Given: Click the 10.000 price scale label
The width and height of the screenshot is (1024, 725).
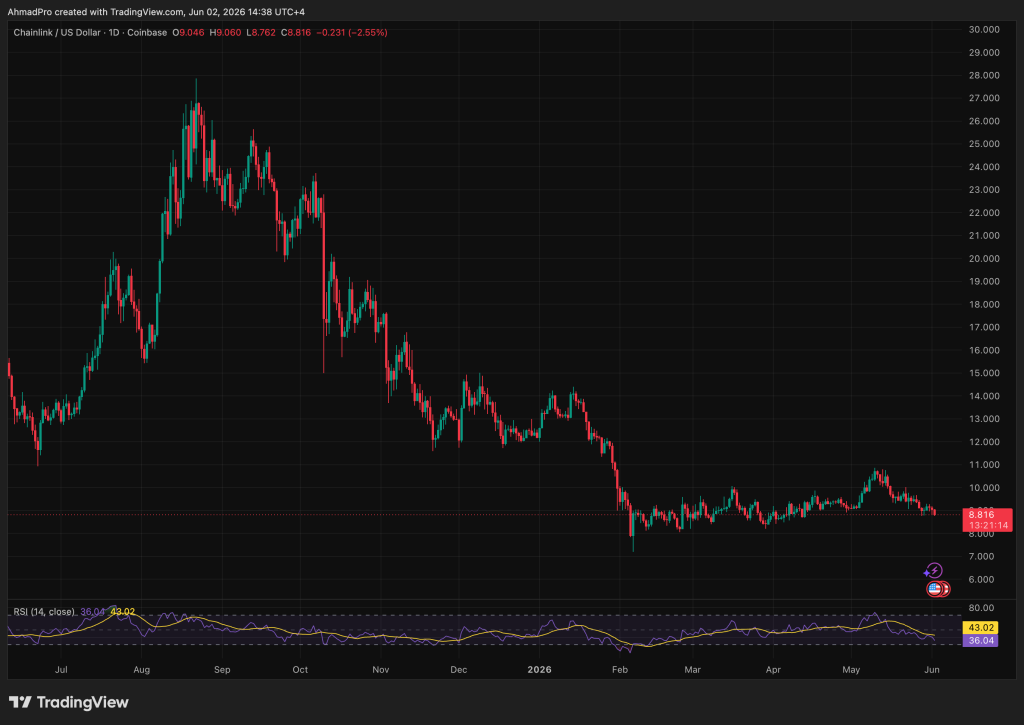Looking at the screenshot, I should click(x=984, y=487).
